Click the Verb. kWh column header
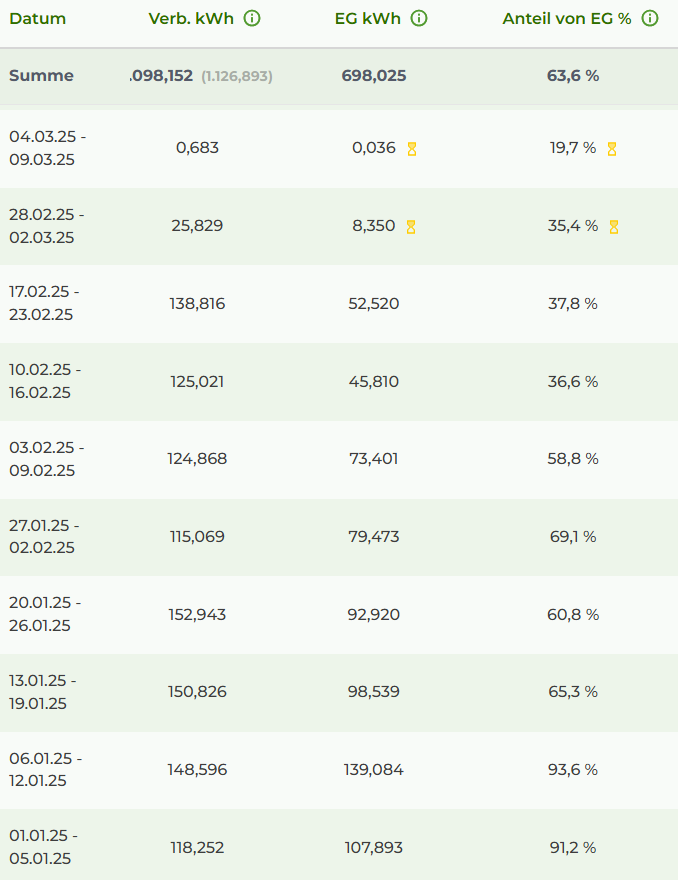This screenshot has height=880, width=678. pos(191,19)
